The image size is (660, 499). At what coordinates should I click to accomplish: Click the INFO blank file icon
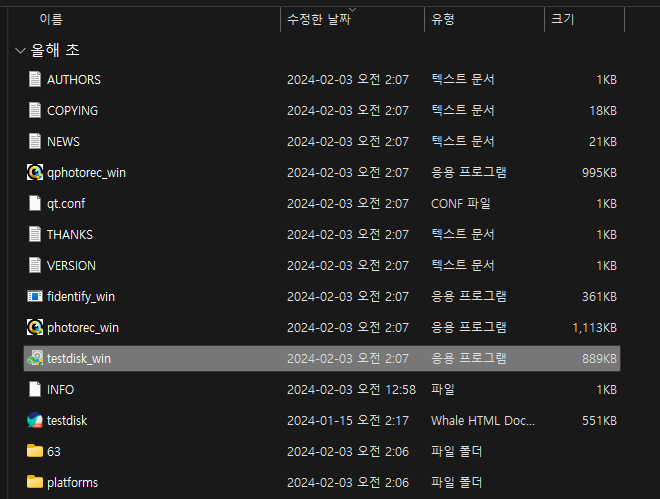click(35, 389)
